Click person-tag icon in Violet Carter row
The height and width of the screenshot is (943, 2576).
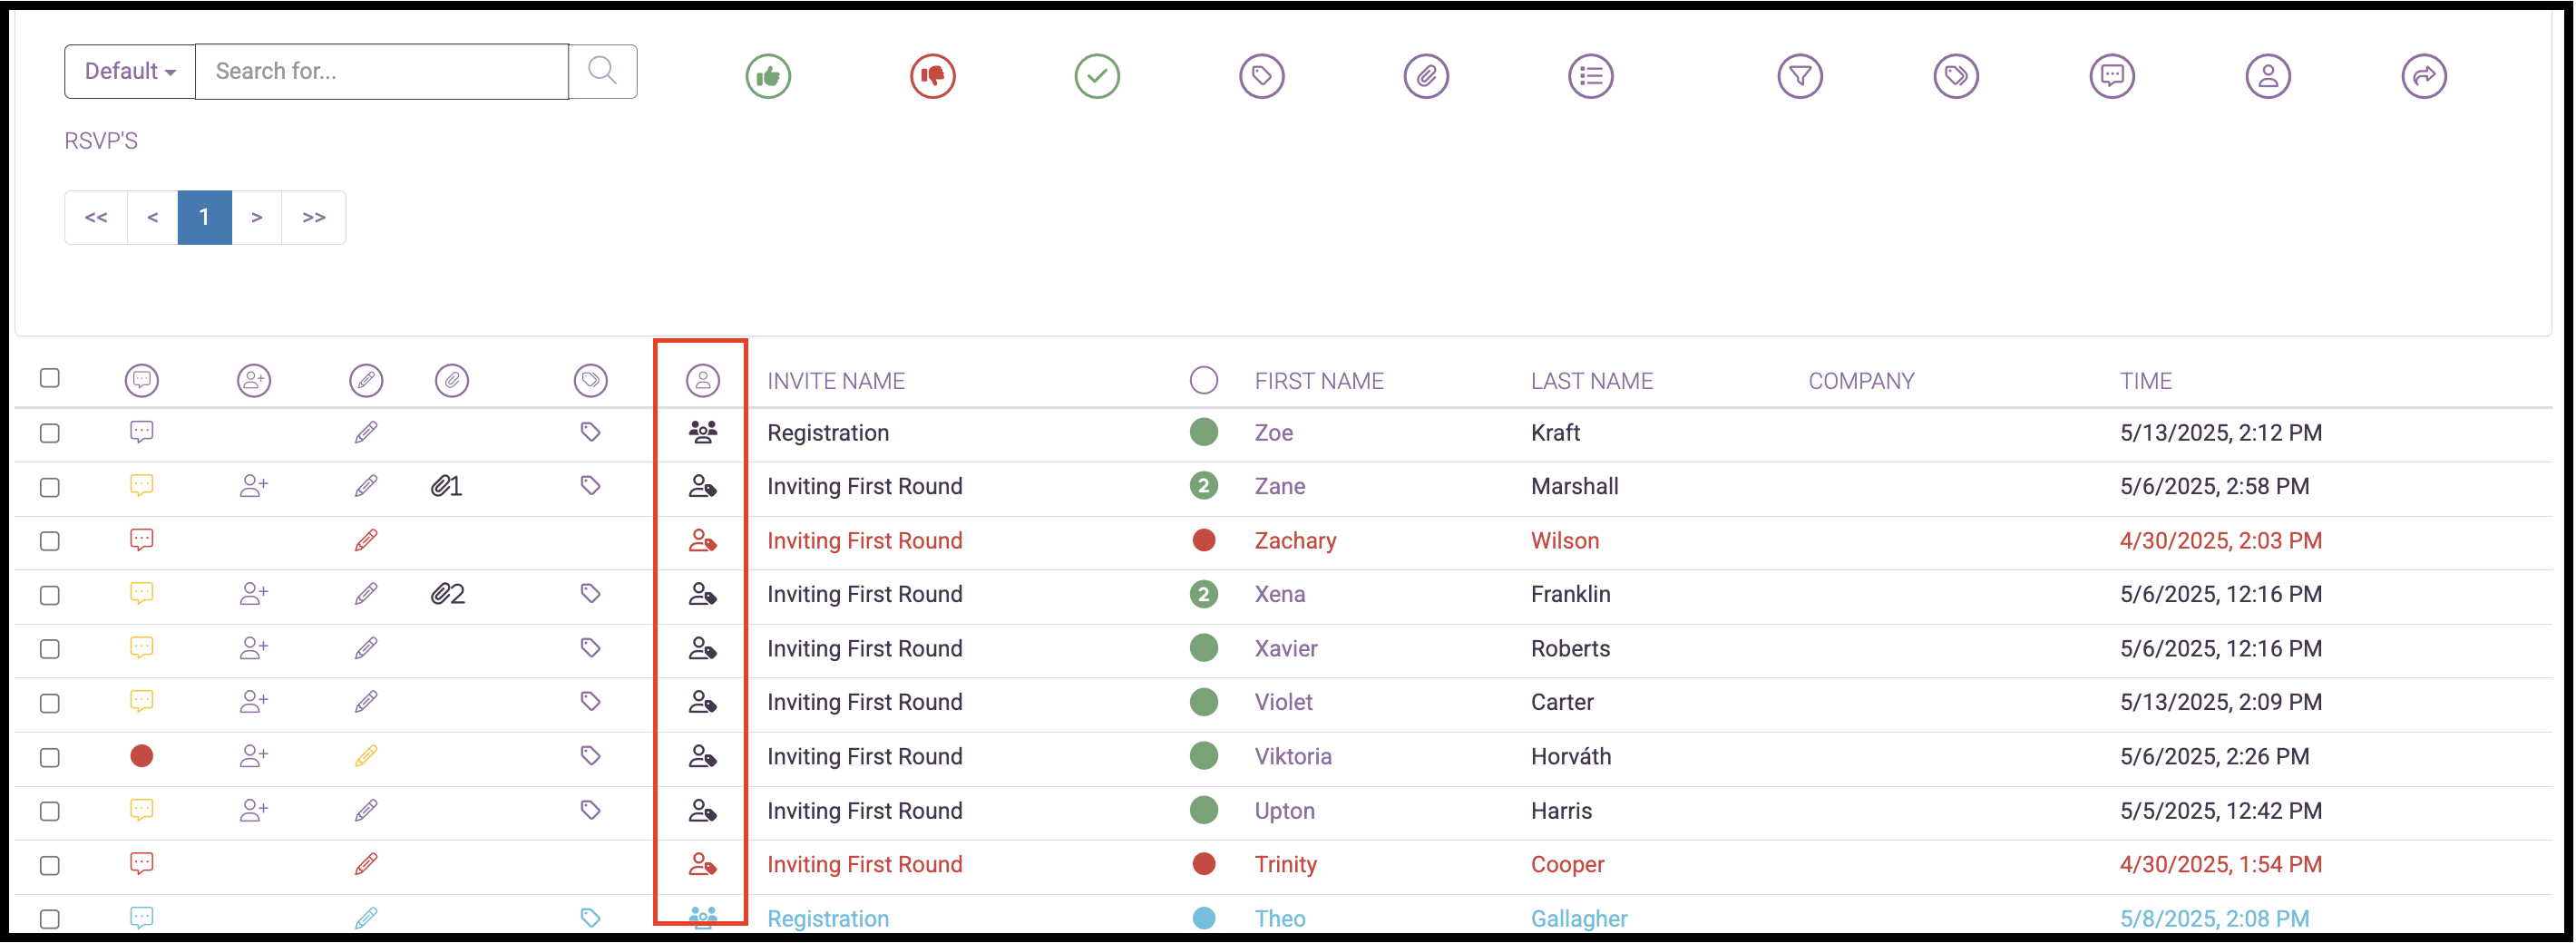703,702
